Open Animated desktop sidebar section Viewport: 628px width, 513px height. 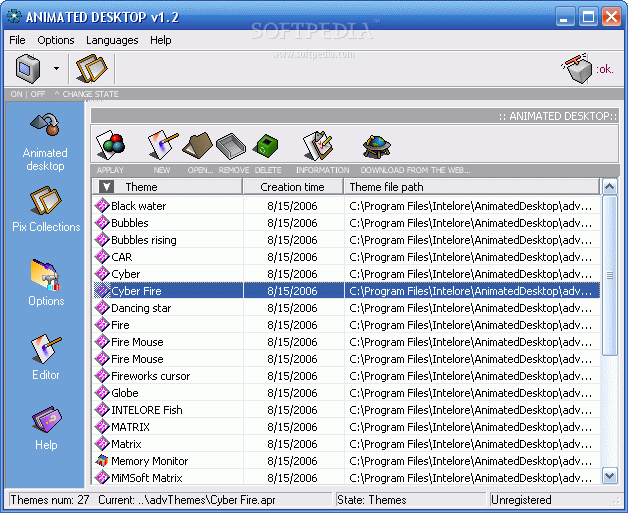point(45,142)
